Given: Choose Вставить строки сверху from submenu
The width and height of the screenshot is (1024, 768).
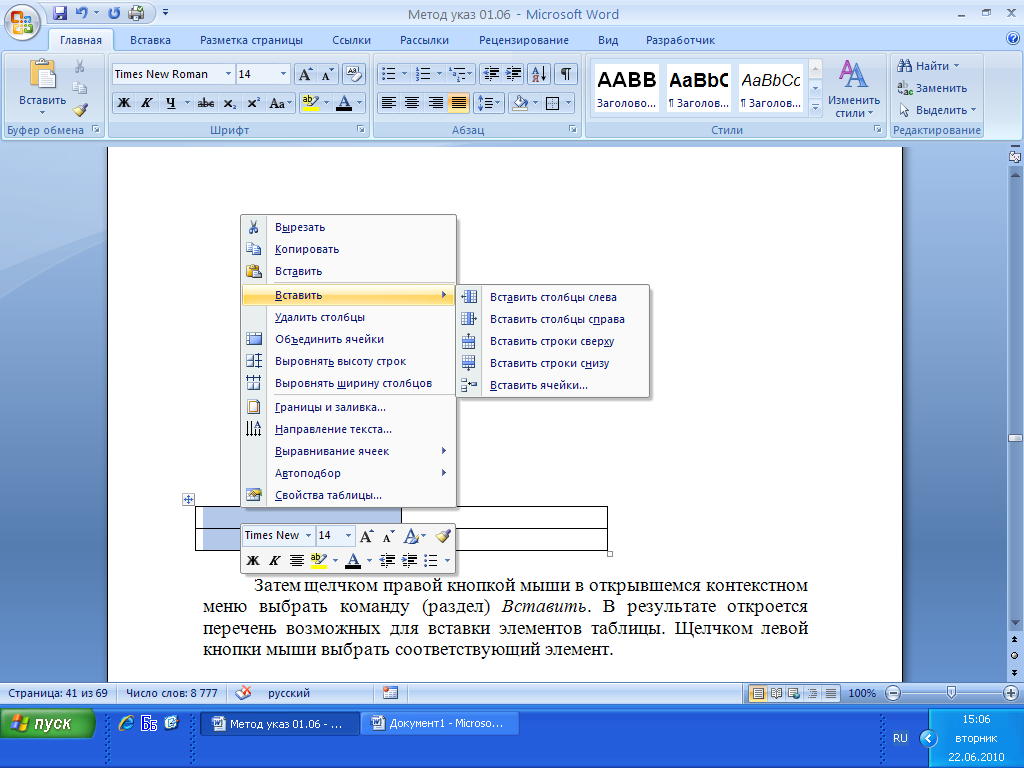Looking at the screenshot, I should [552, 341].
